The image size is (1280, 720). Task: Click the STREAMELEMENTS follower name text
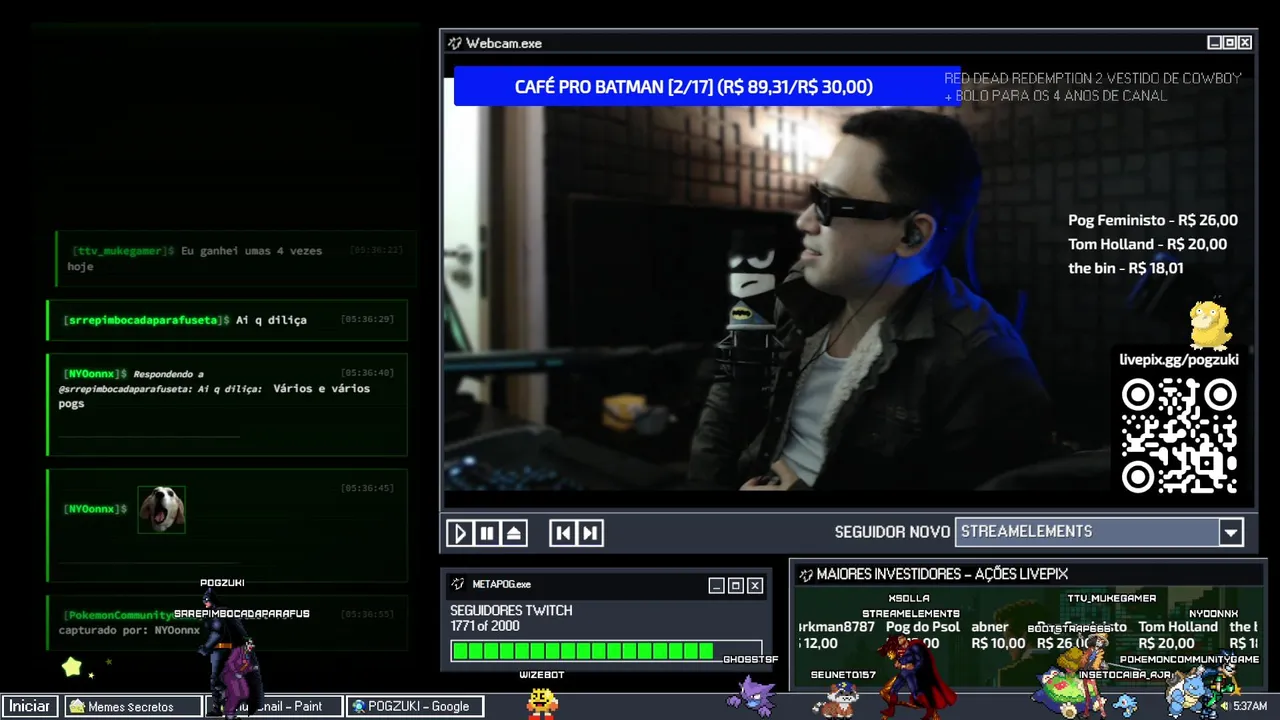point(1026,532)
